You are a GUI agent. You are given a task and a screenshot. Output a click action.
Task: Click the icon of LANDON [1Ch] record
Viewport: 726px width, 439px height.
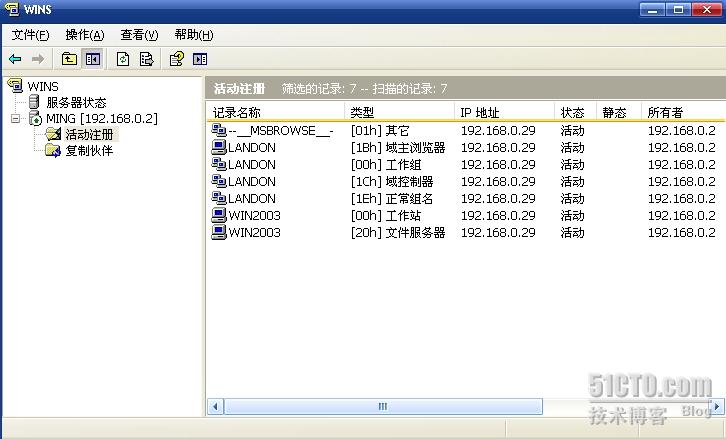coord(219,181)
